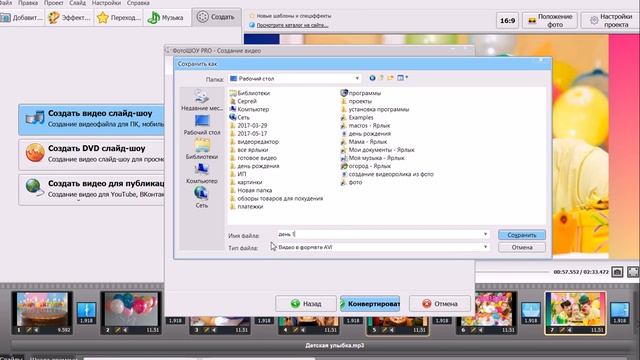
Task: Click the Назад button in video creation window
Action: [306, 304]
